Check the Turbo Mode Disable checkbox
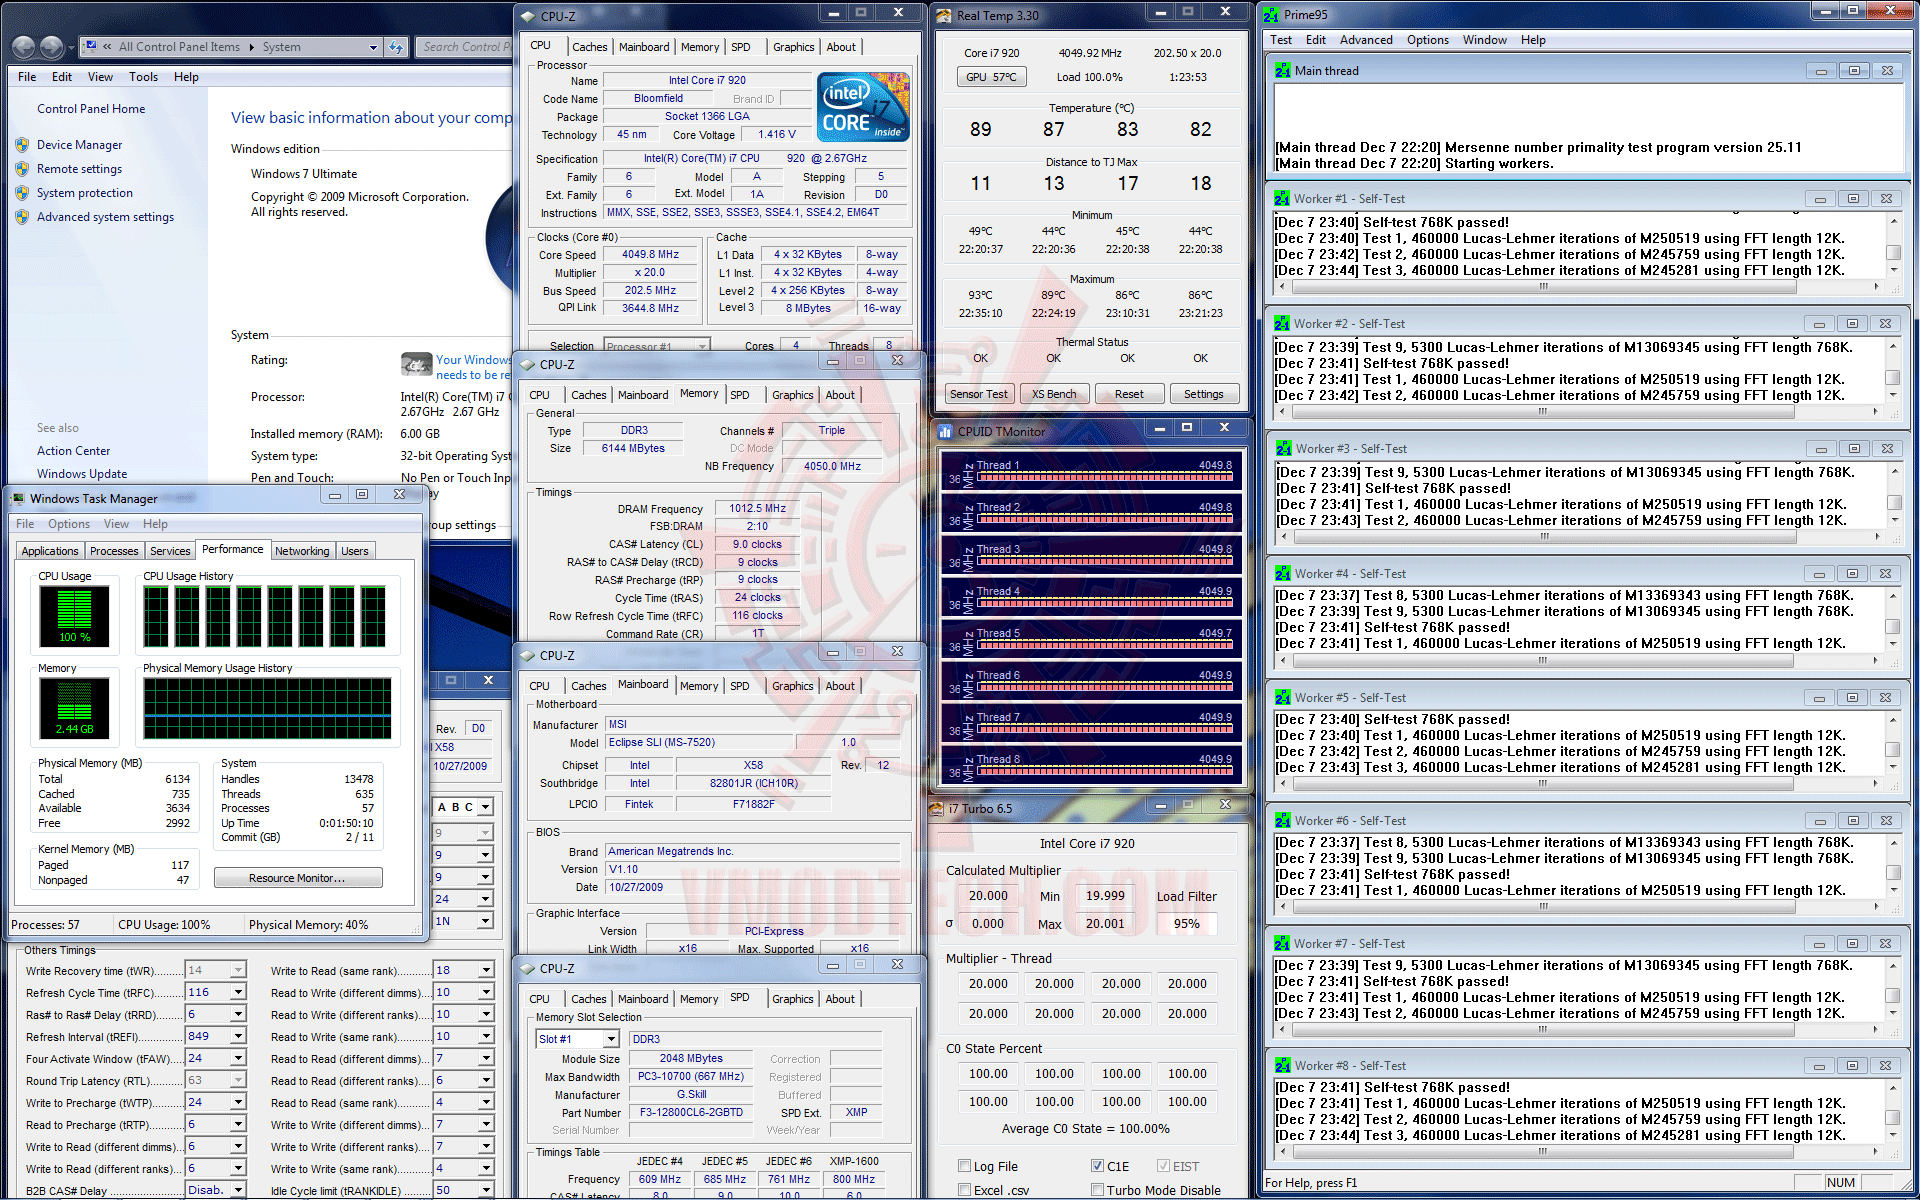The width and height of the screenshot is (1920, 1200). (x=1097, y=1190)
